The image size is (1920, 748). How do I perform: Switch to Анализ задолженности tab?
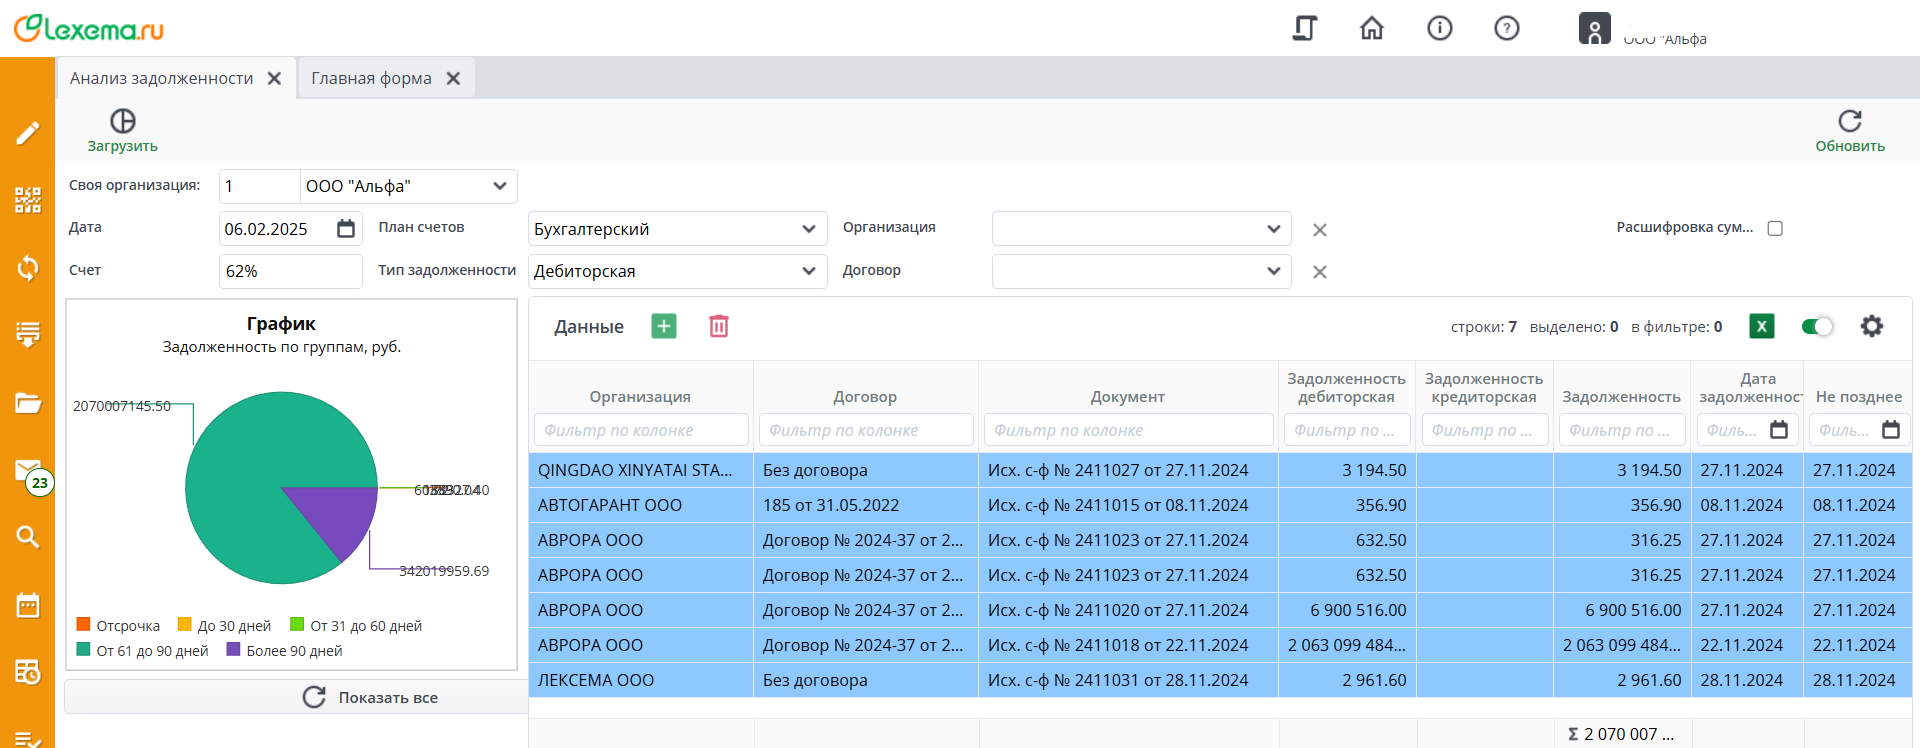click(162, 78)
